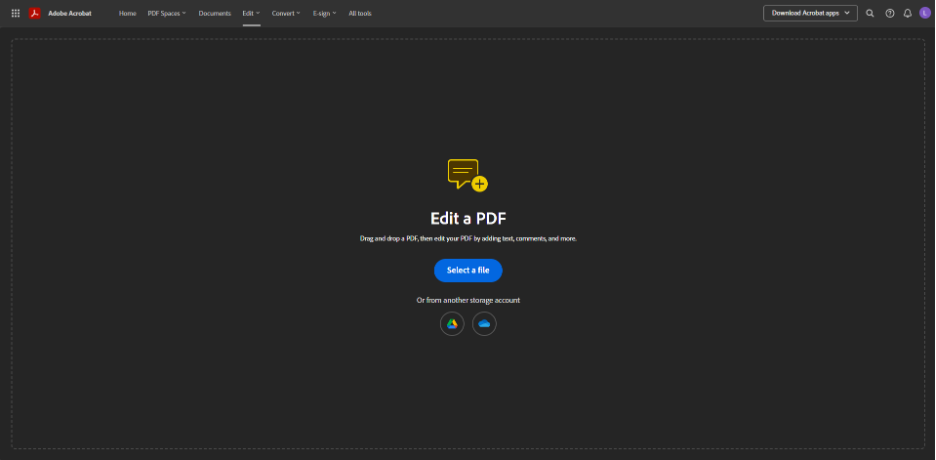Click the Select a file button

[x=468, y=270]
